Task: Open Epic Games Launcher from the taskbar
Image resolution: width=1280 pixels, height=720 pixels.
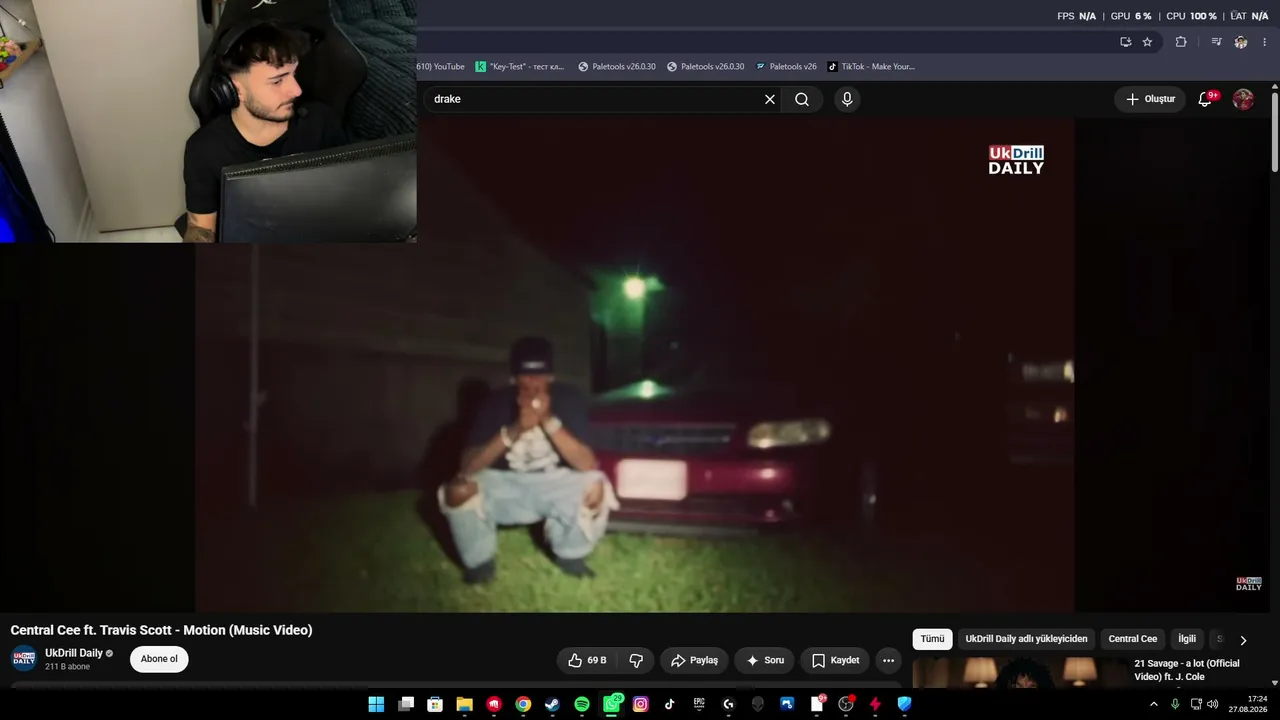Action: coord(699,704)
